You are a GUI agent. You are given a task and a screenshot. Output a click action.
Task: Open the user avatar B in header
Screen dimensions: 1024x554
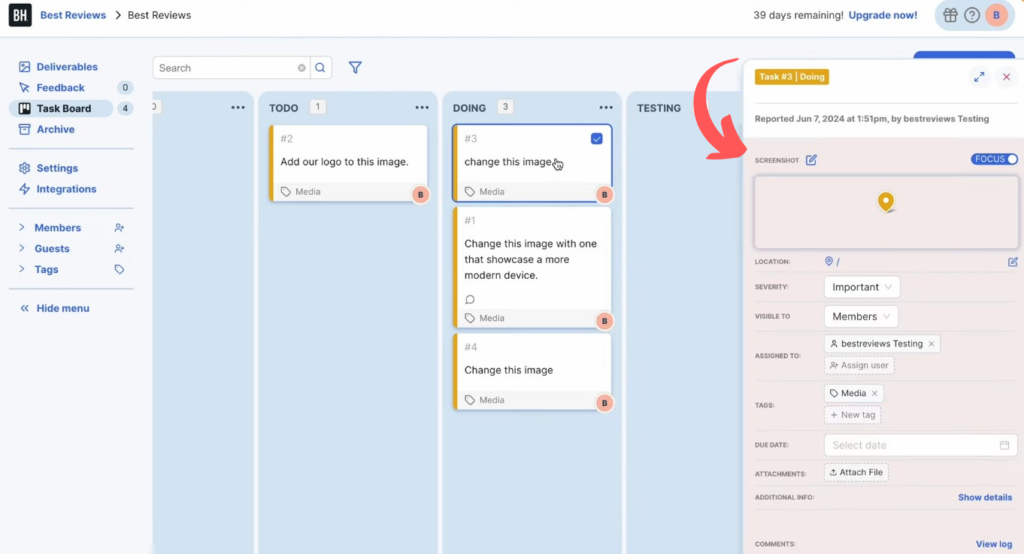tap(997, 15)
